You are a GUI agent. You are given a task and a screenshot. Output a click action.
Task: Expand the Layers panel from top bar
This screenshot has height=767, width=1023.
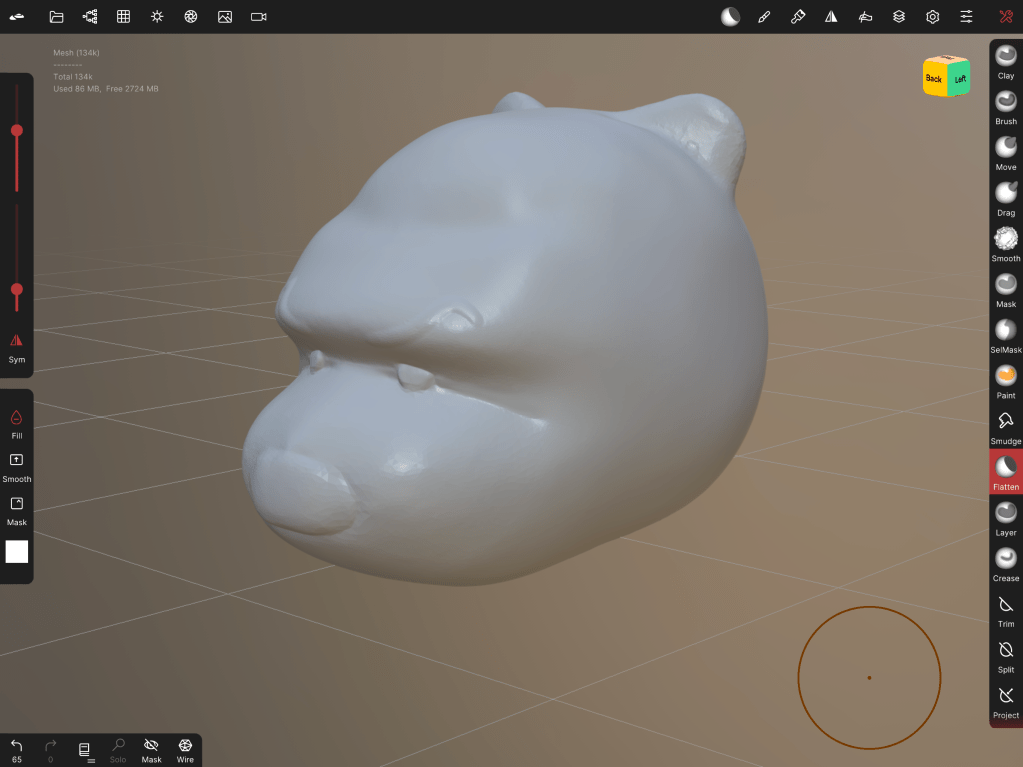coord(899,17)
